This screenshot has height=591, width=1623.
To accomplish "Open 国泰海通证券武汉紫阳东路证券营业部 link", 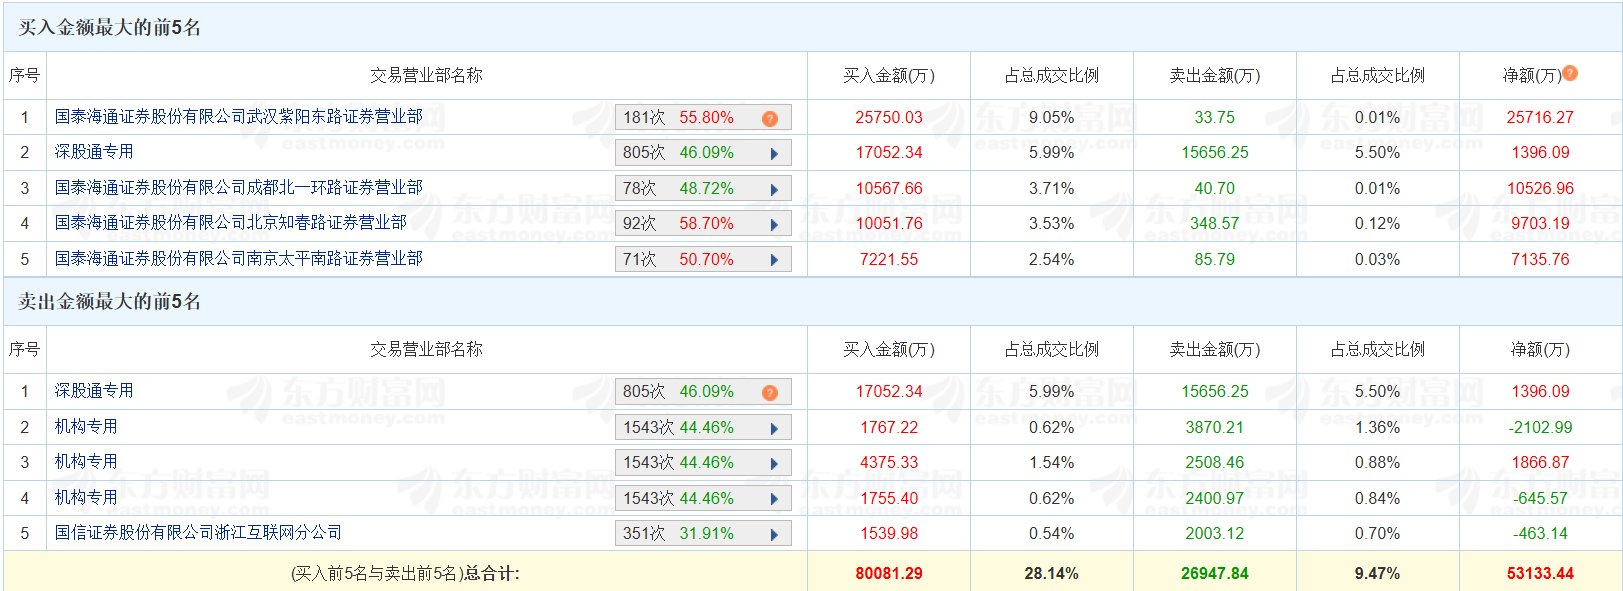I will [238, 117].
